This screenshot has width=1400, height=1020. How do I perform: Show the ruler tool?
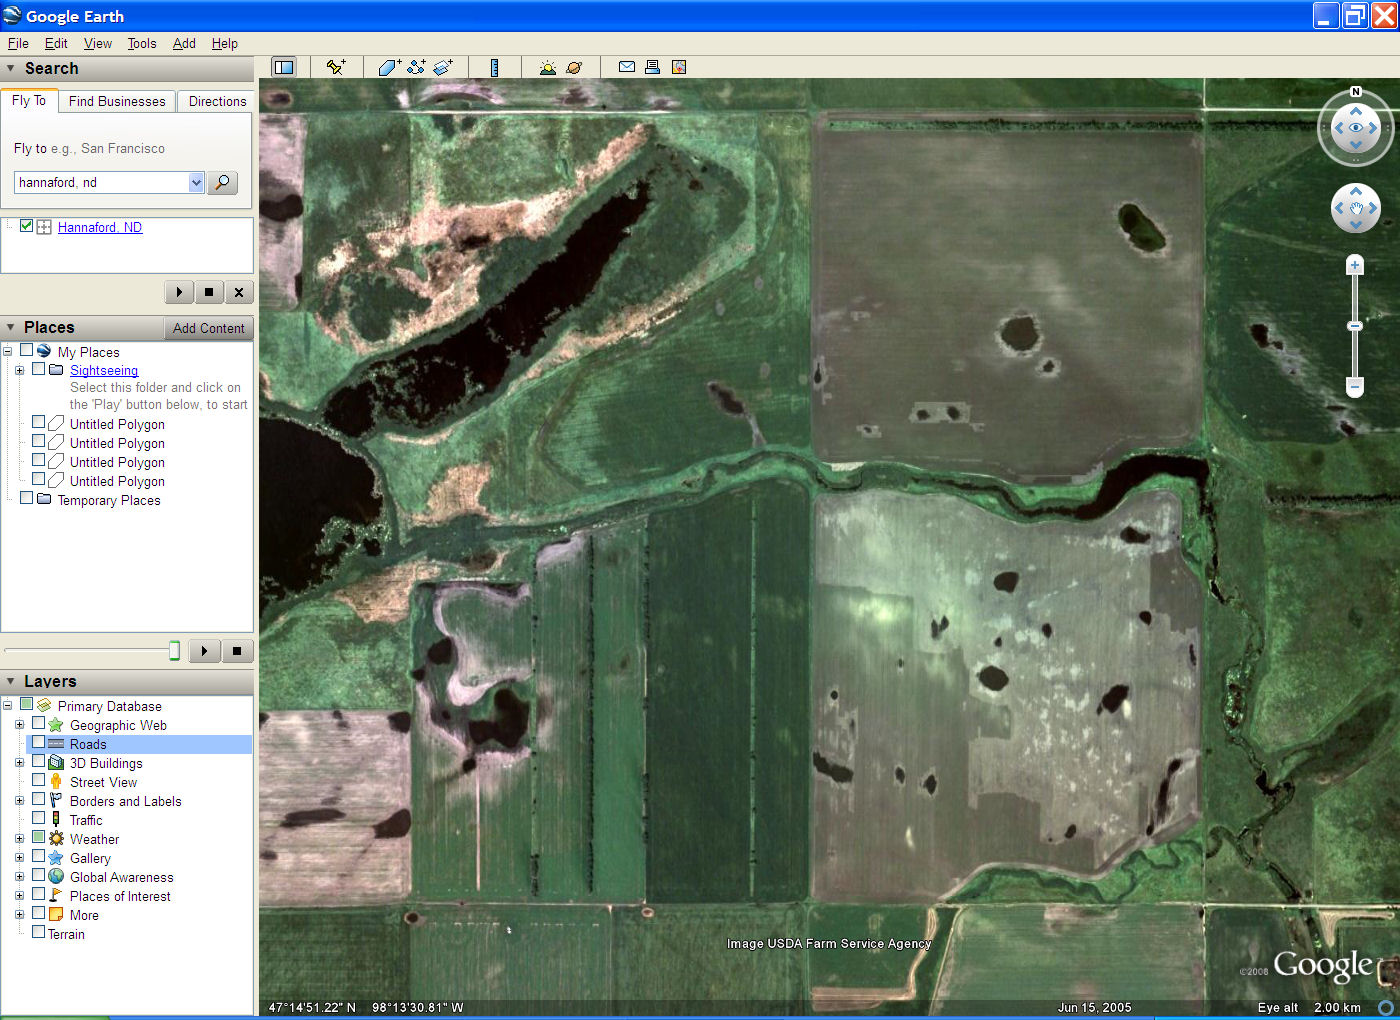[x=494, y=67]
